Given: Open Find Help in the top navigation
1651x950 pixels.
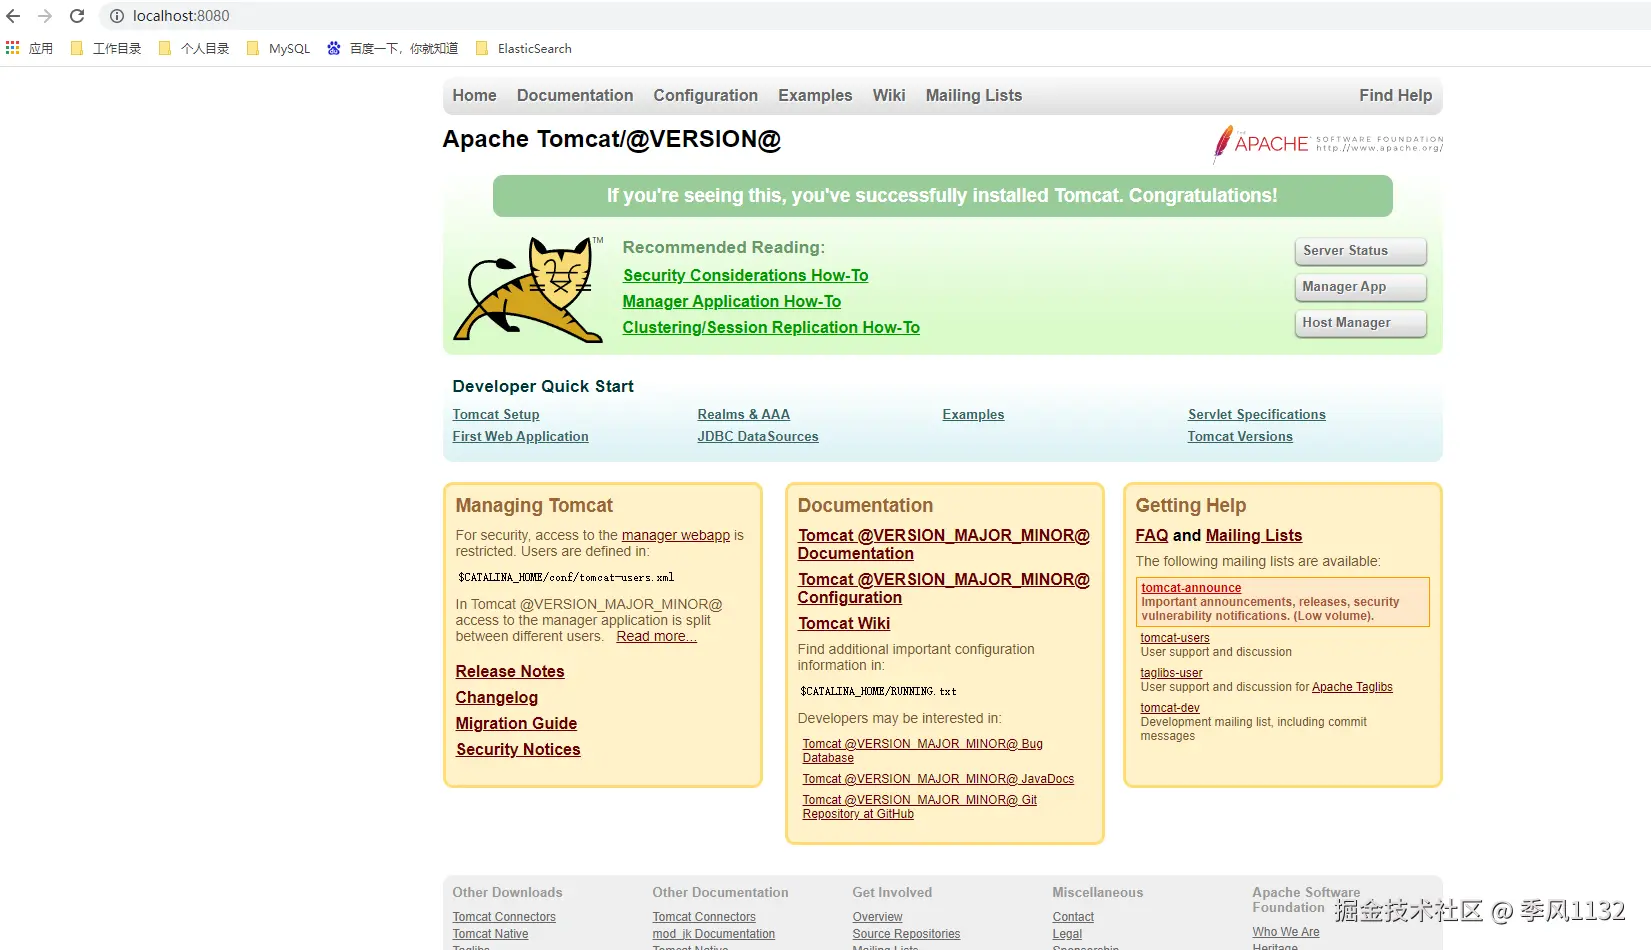Looking at the screenshot, I should (1396, 96).
